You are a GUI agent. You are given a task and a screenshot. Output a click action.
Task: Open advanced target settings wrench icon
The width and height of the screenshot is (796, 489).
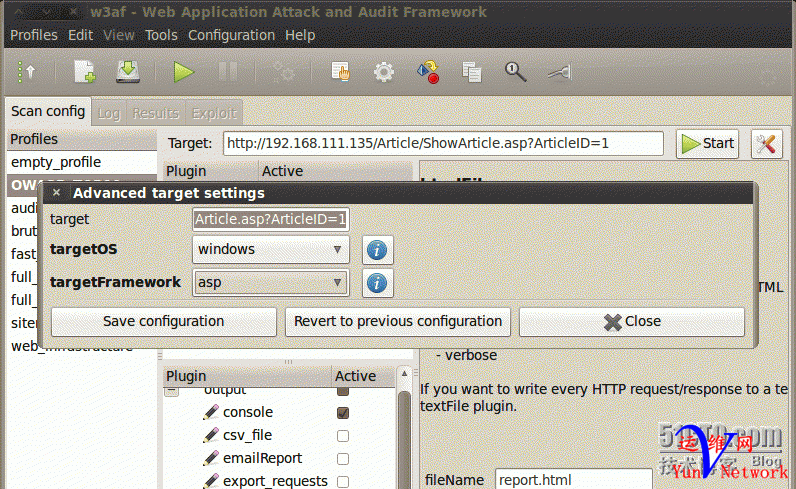coord(767,144)
